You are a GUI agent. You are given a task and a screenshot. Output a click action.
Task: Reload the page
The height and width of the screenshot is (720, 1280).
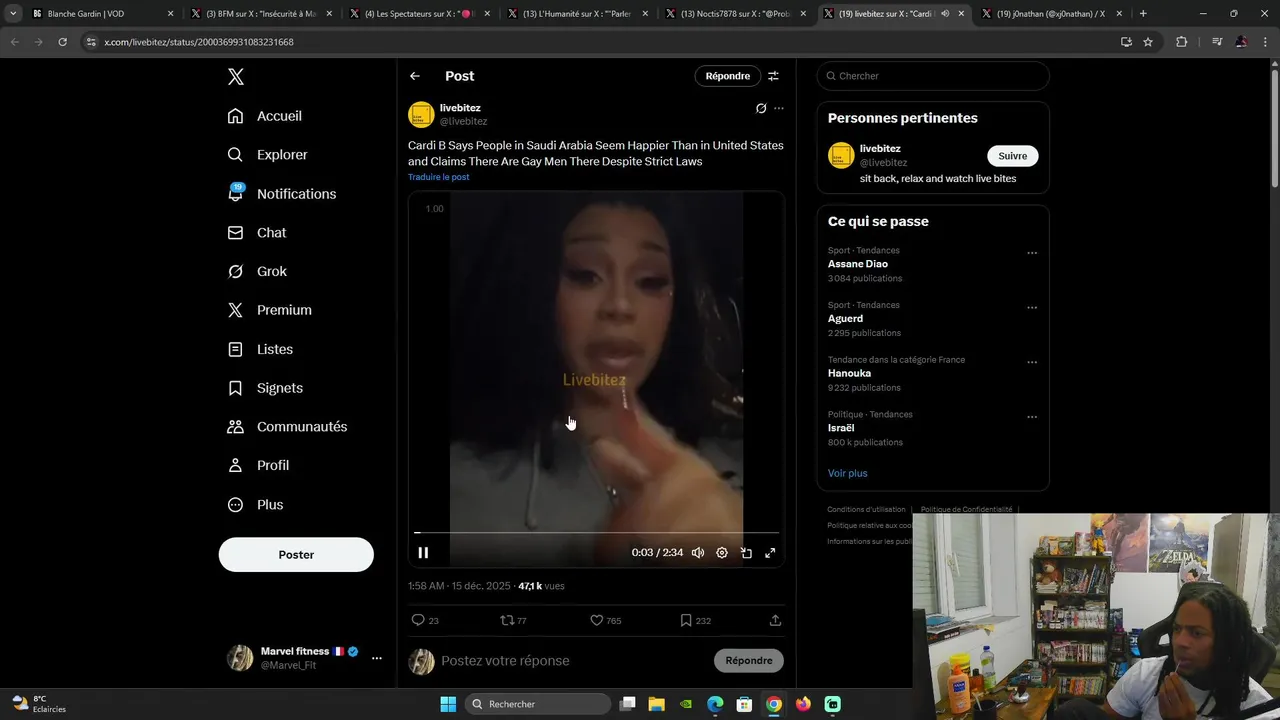(x=62, y=42)
